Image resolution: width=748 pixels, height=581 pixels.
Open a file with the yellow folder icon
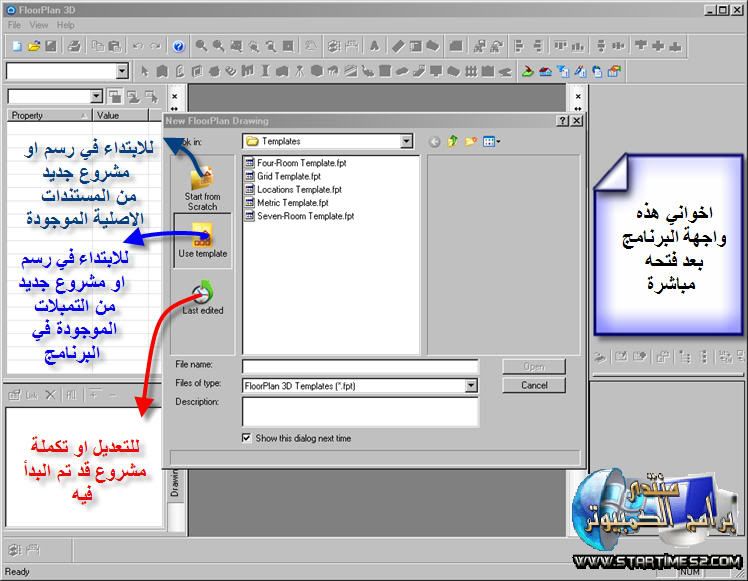33,46
